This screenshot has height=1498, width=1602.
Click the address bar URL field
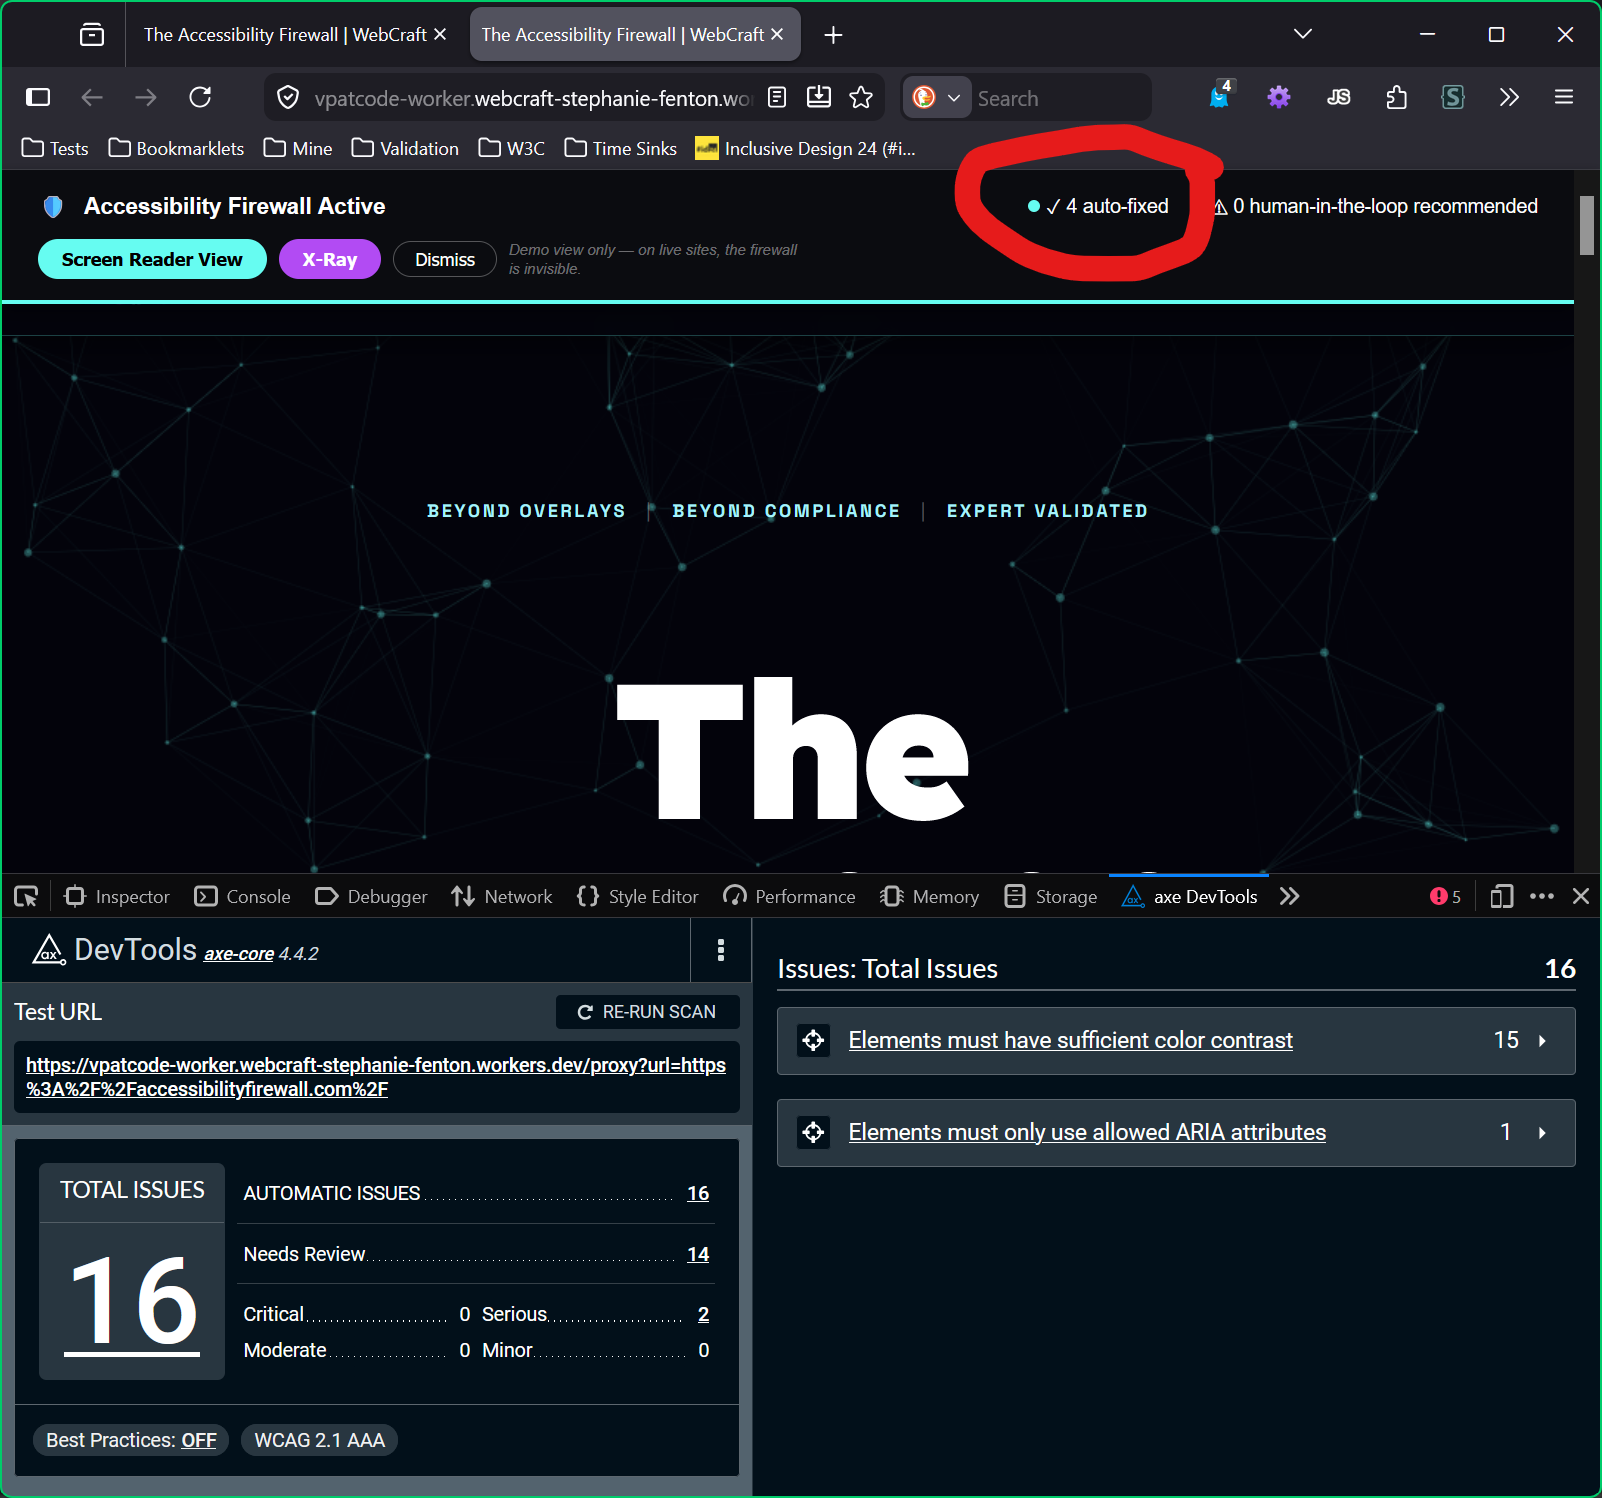click(534, 98)
